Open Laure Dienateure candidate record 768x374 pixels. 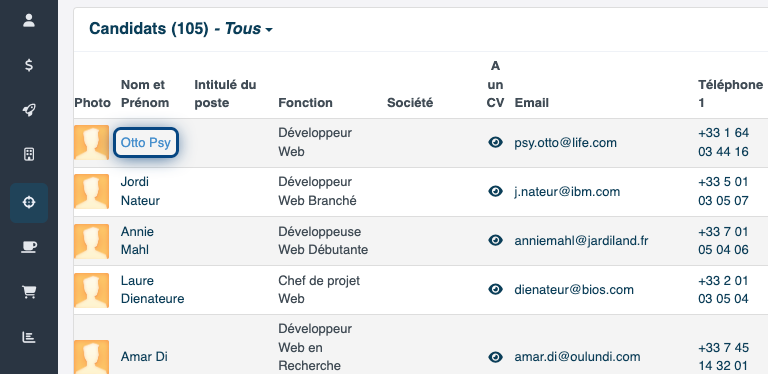[x=152, y=289]
